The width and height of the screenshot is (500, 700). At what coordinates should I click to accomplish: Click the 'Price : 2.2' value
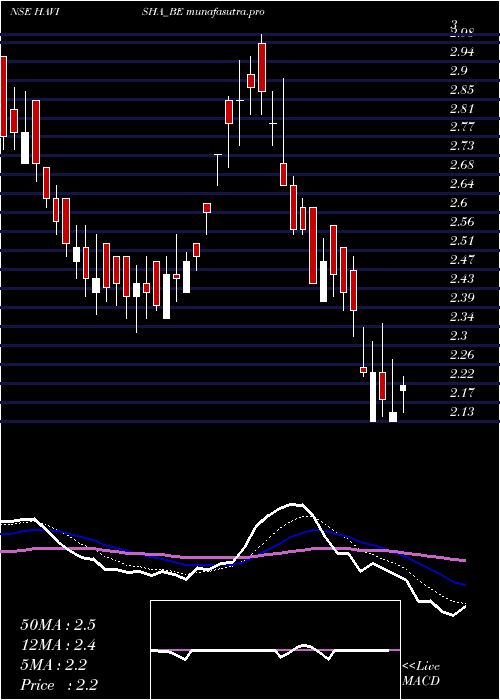(x=59, y=685)
